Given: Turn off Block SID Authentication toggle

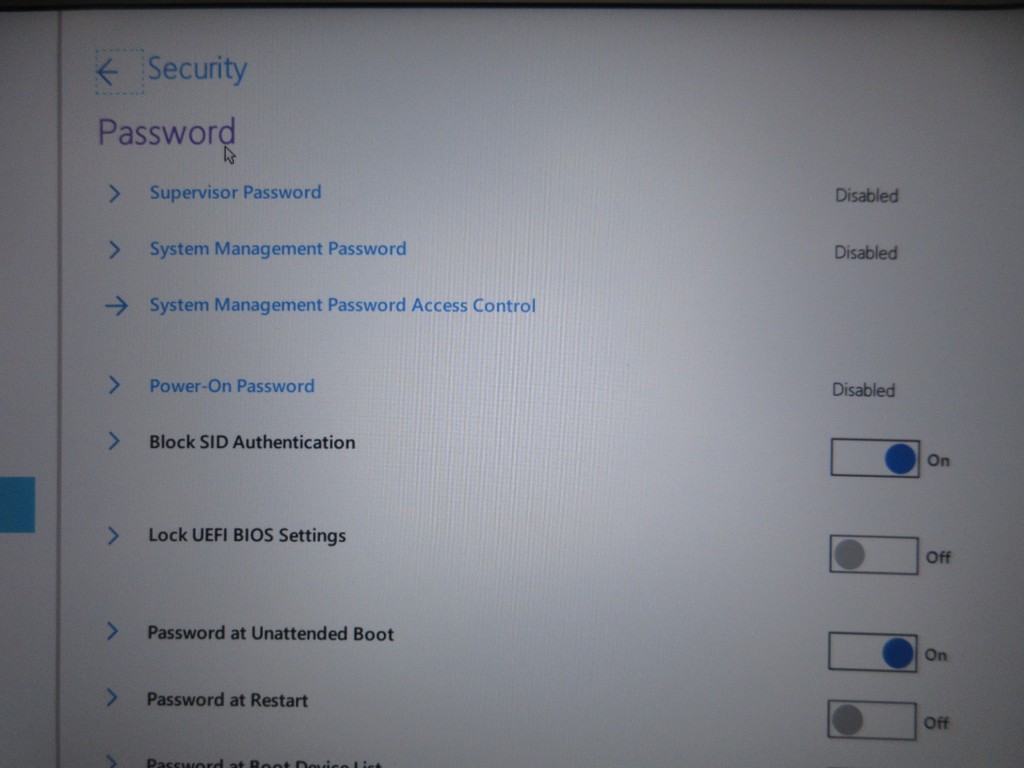Looking at the screenshot, I should click(x=874, y=458).
